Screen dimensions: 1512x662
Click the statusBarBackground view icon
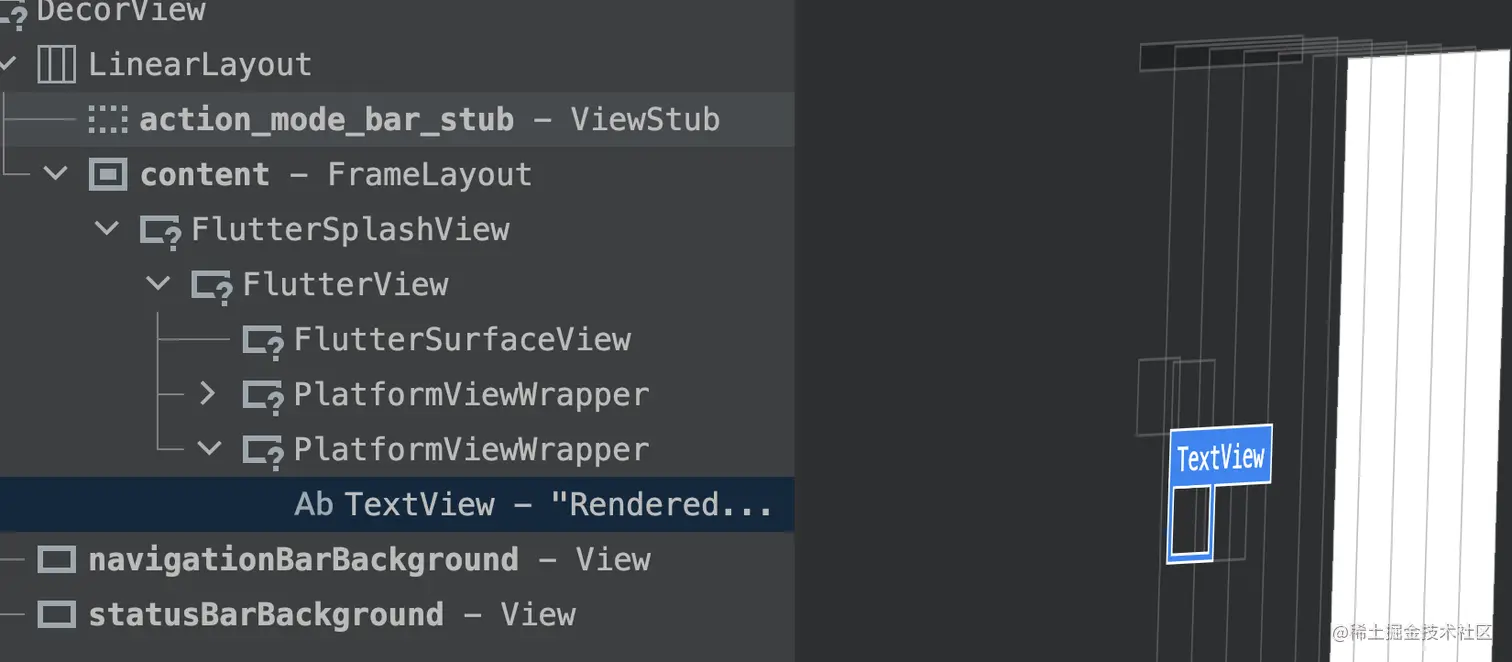coord(56,614)
